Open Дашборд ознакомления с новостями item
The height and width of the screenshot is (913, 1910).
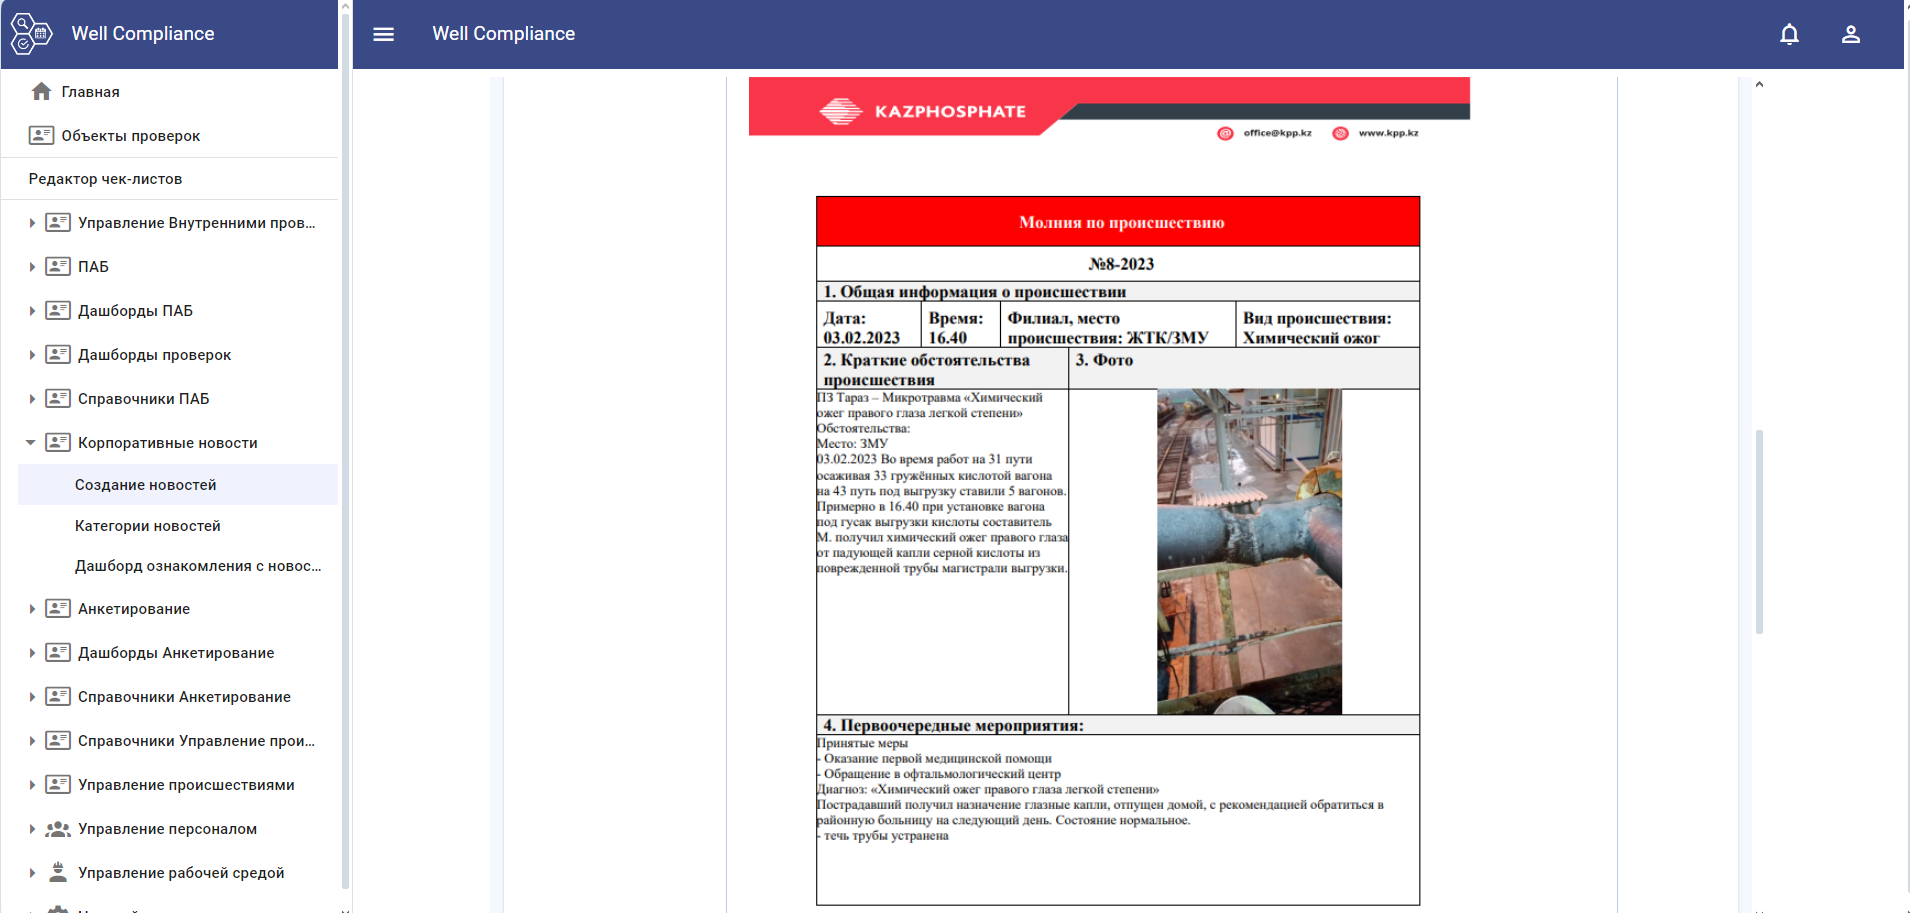click(x=198, y=566)
